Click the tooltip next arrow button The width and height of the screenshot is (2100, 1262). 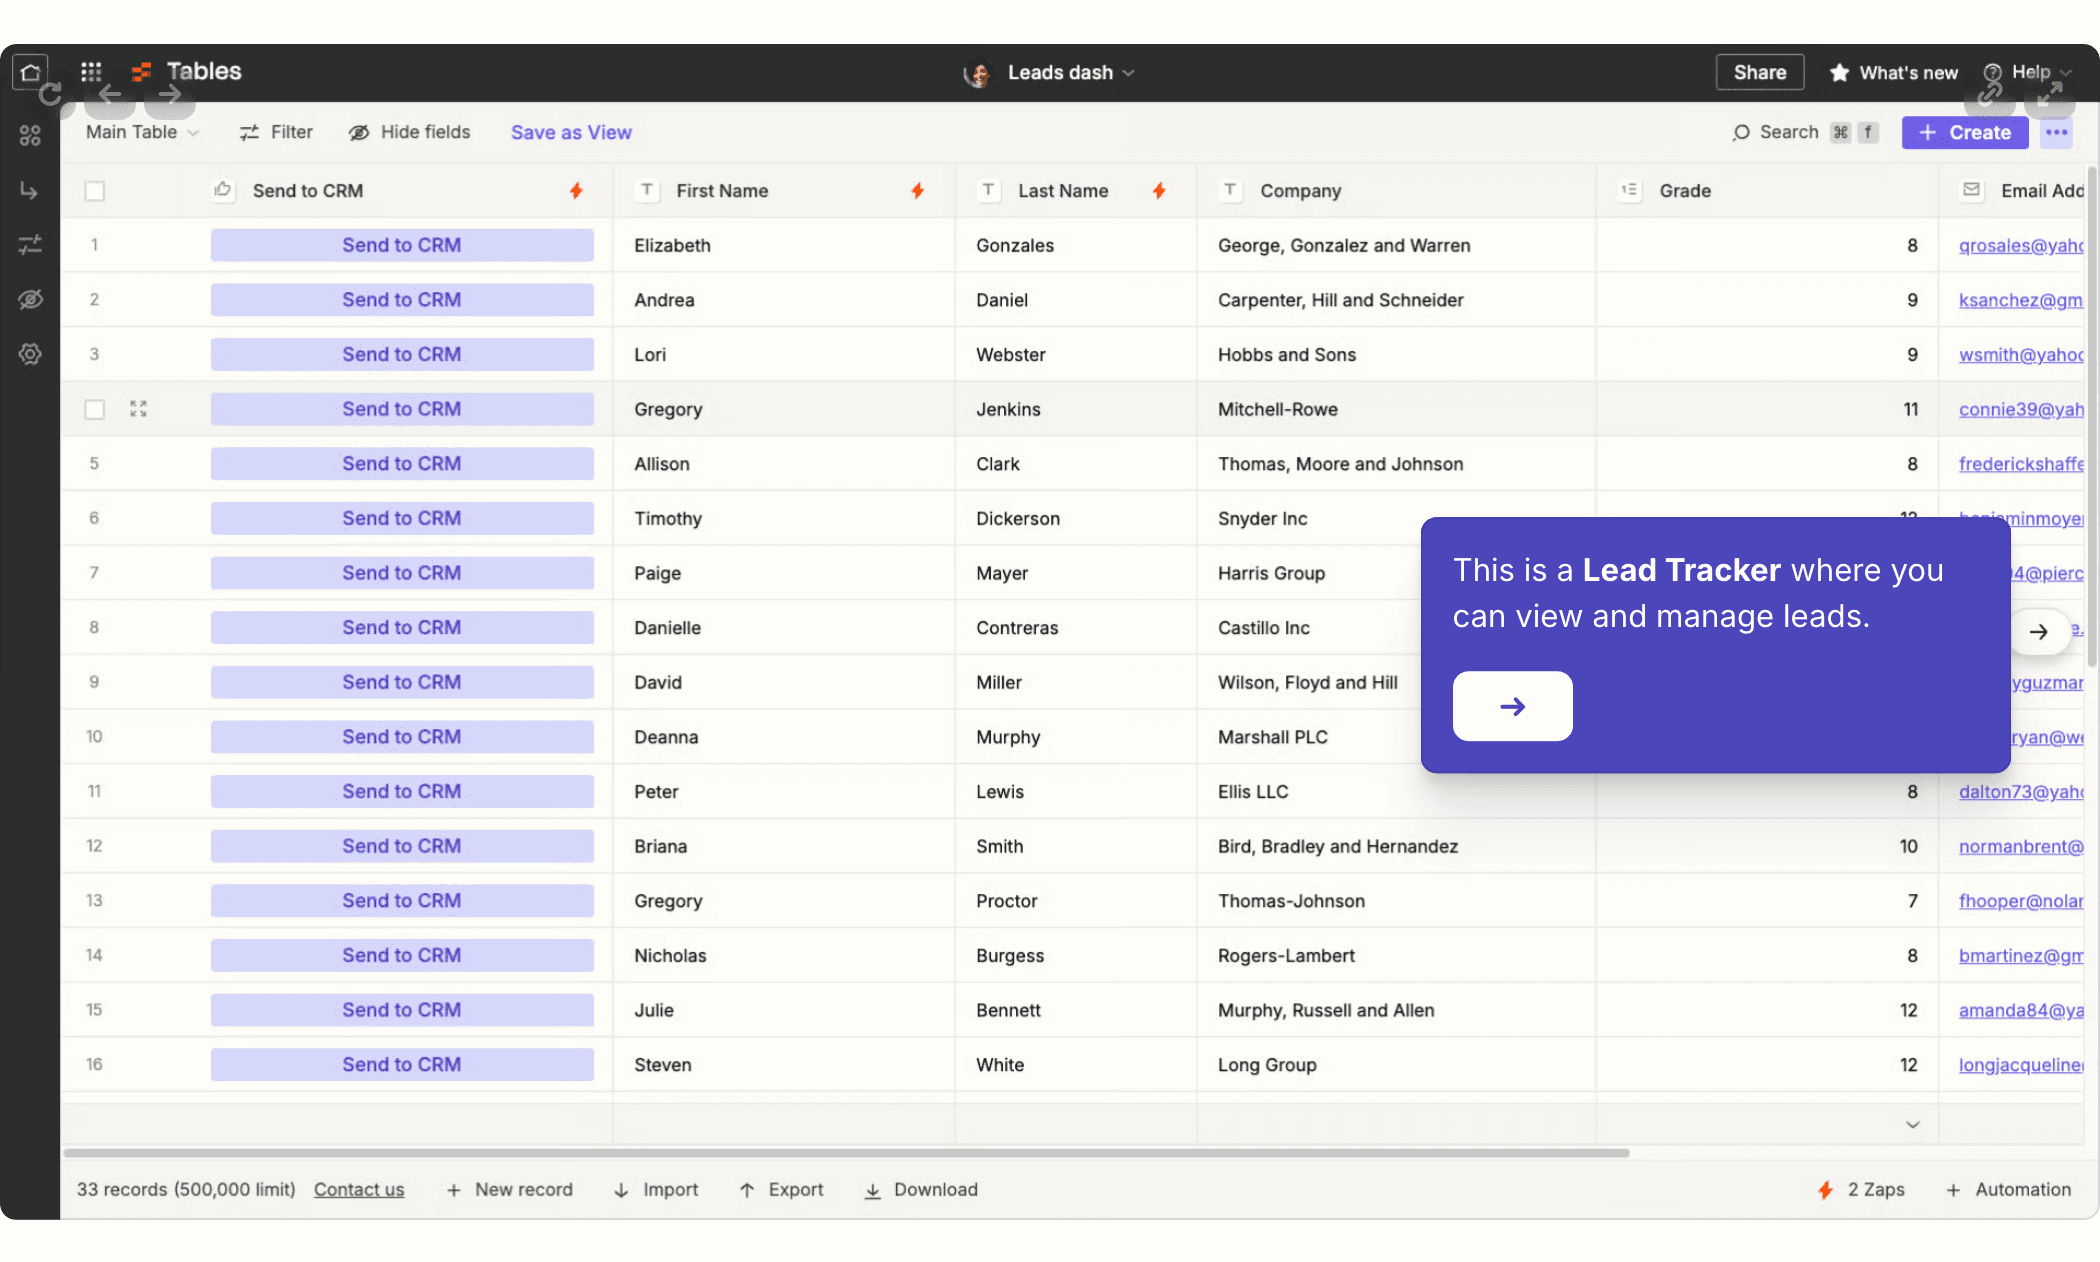(x=1512, y=706)
